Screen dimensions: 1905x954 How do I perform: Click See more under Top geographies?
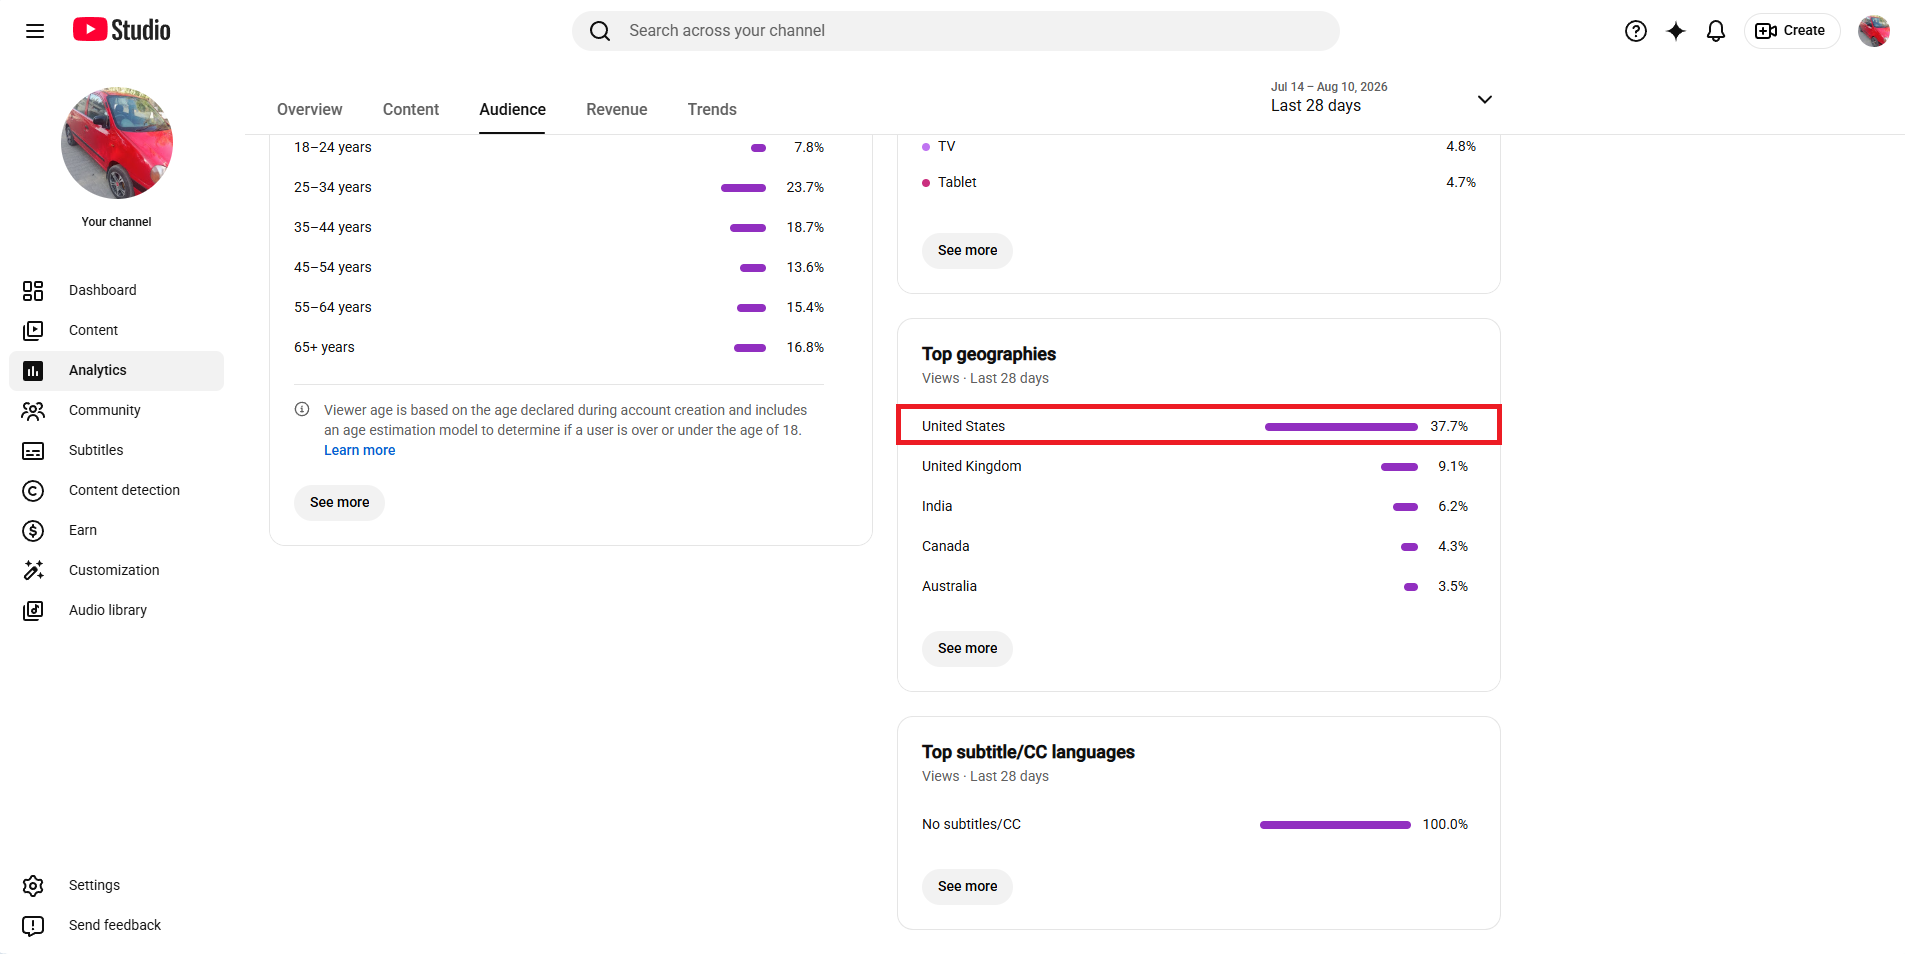(x=967, y=648)
